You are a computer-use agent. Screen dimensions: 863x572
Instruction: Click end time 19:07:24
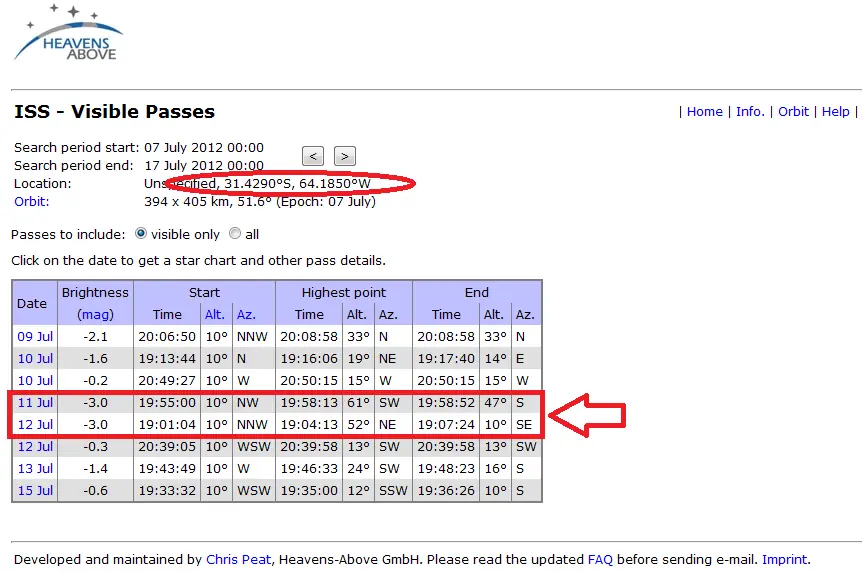click(446, 424)
